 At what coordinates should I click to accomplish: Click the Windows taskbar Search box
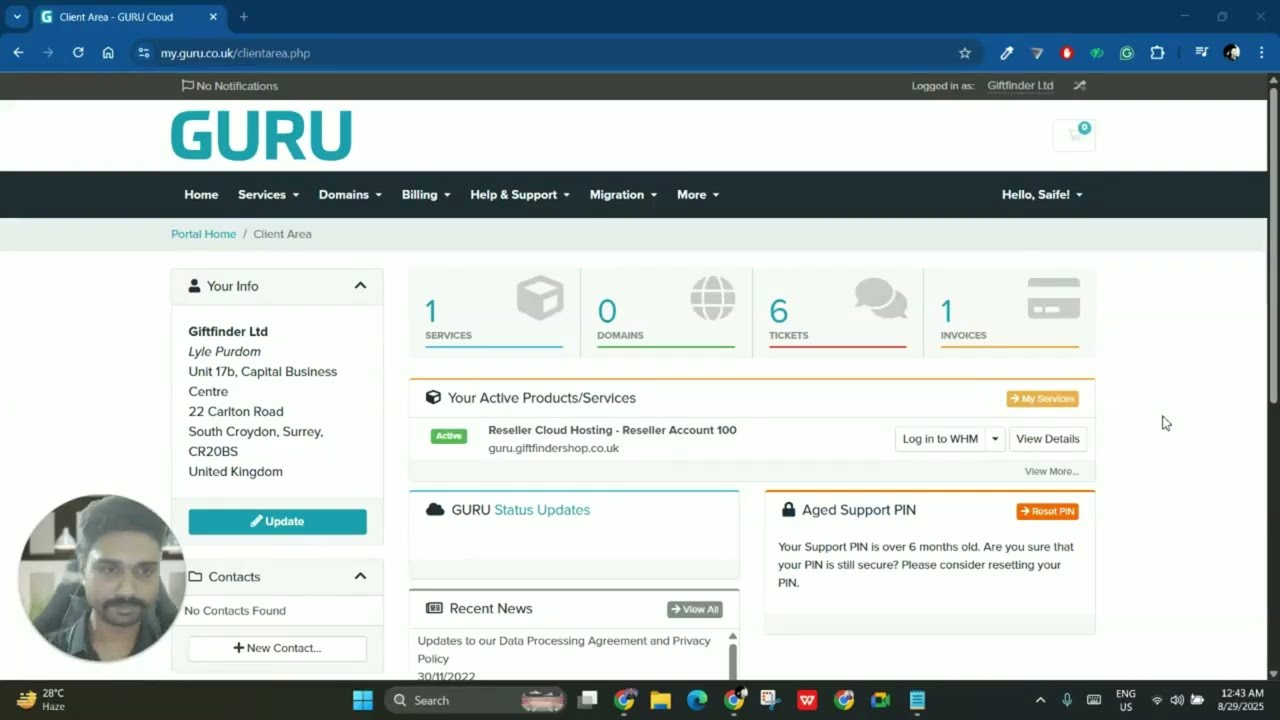(475, 700)
